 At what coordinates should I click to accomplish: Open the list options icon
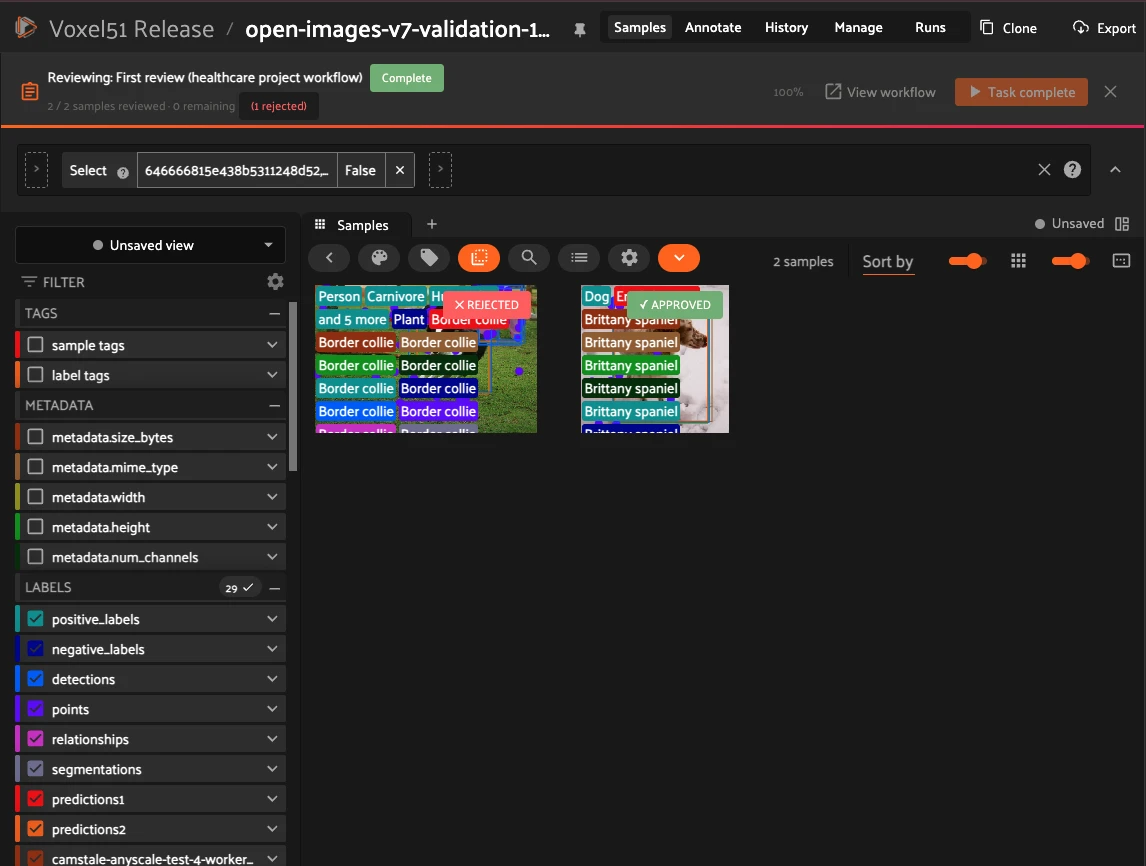pos(579,258)
